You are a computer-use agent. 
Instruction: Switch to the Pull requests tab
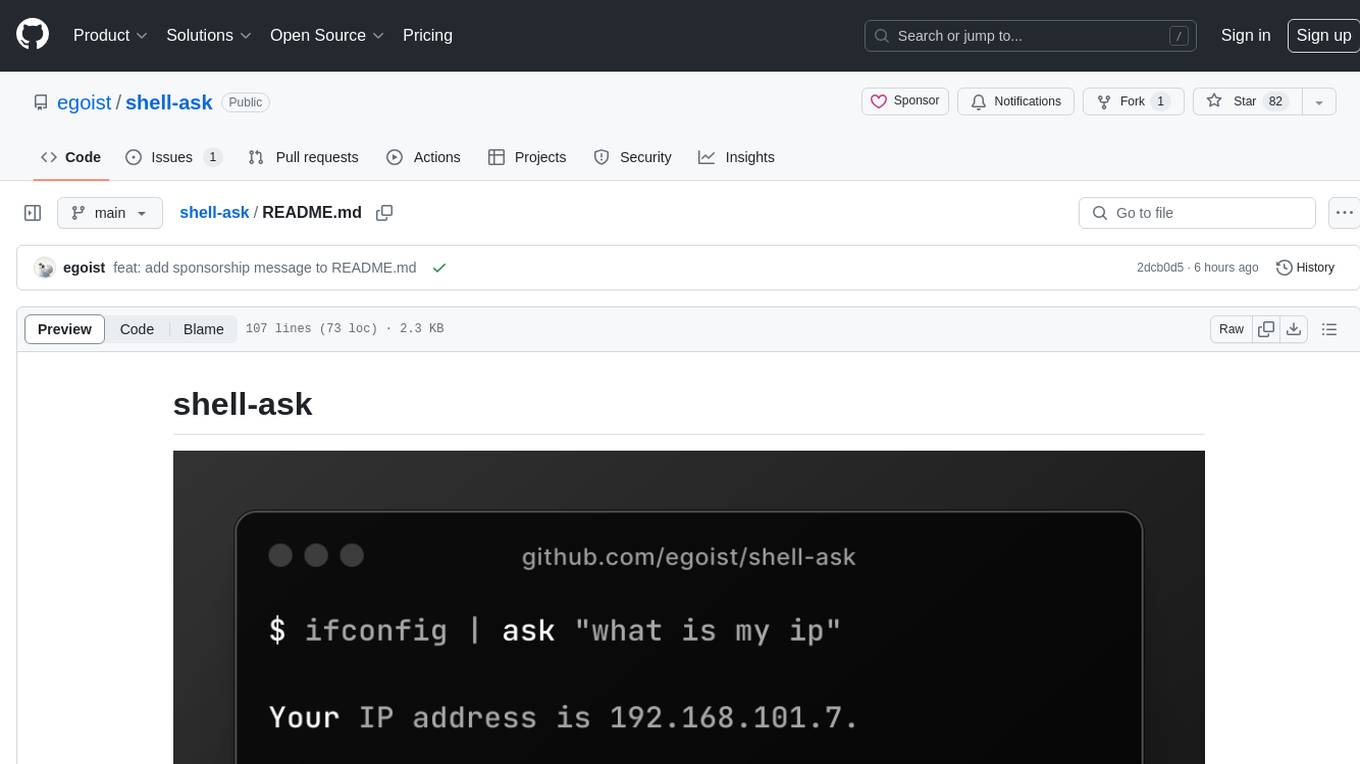pos(303,157)
